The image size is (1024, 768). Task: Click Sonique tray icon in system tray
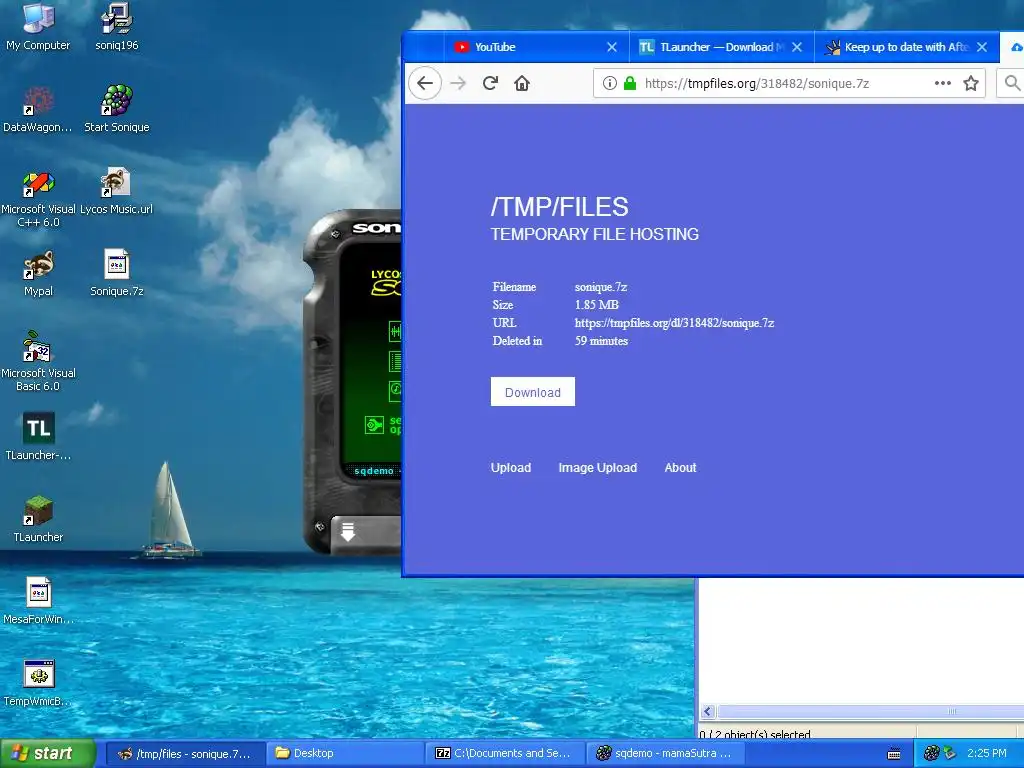point(932,753)
